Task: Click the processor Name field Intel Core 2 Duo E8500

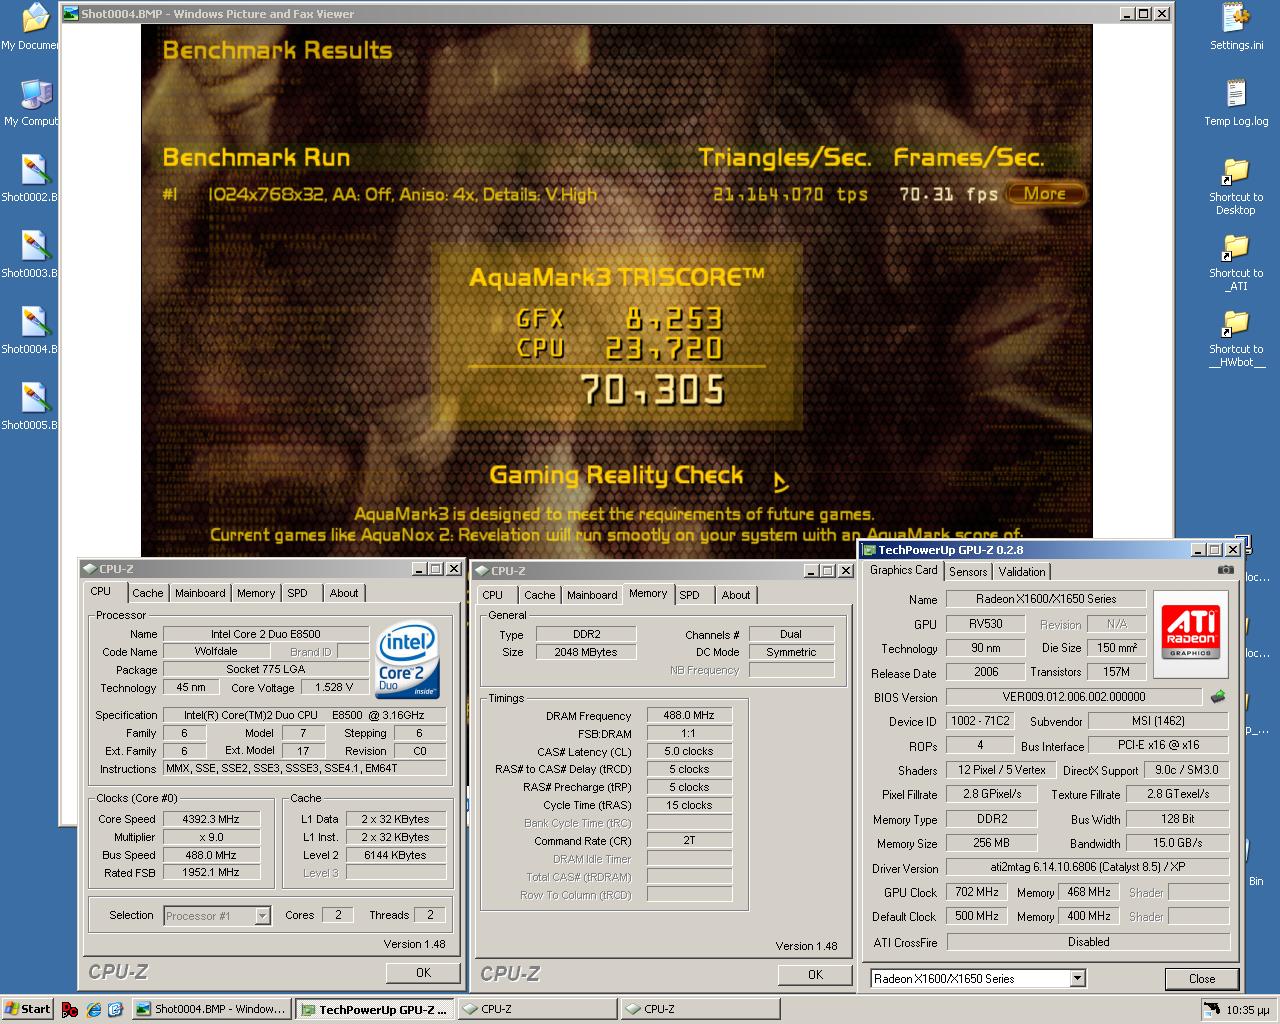Action: pyautogui.click(x=266, y=634)
